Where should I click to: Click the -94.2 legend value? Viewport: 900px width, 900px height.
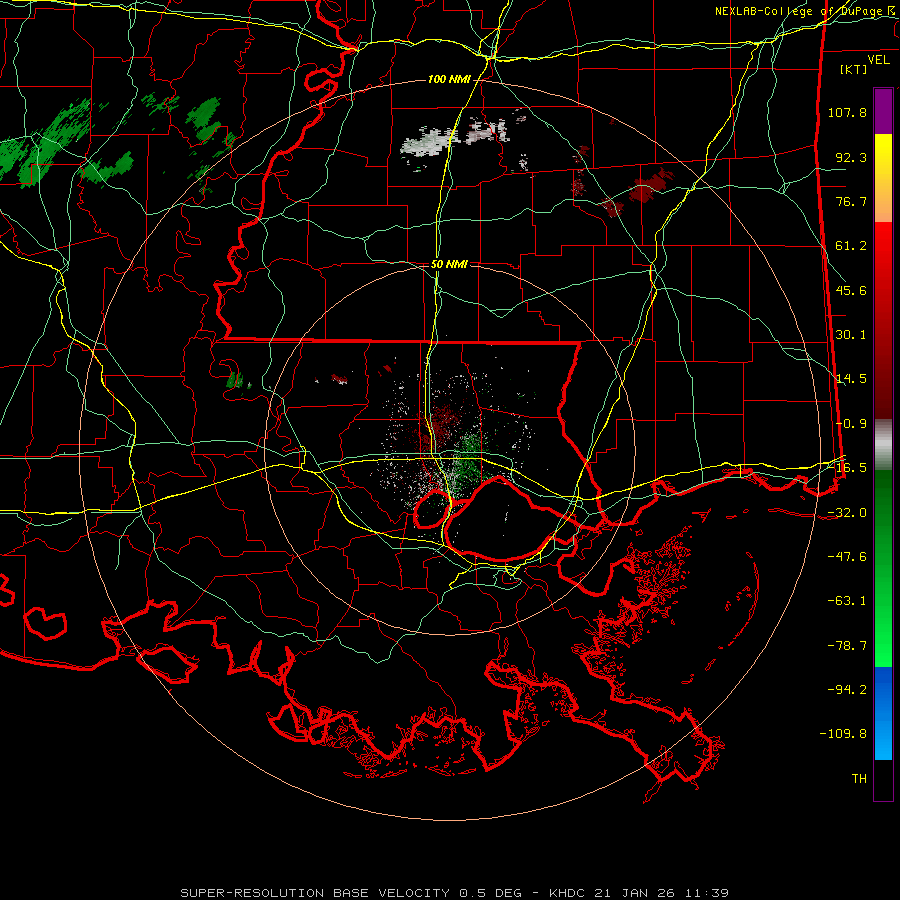point(847,690)
